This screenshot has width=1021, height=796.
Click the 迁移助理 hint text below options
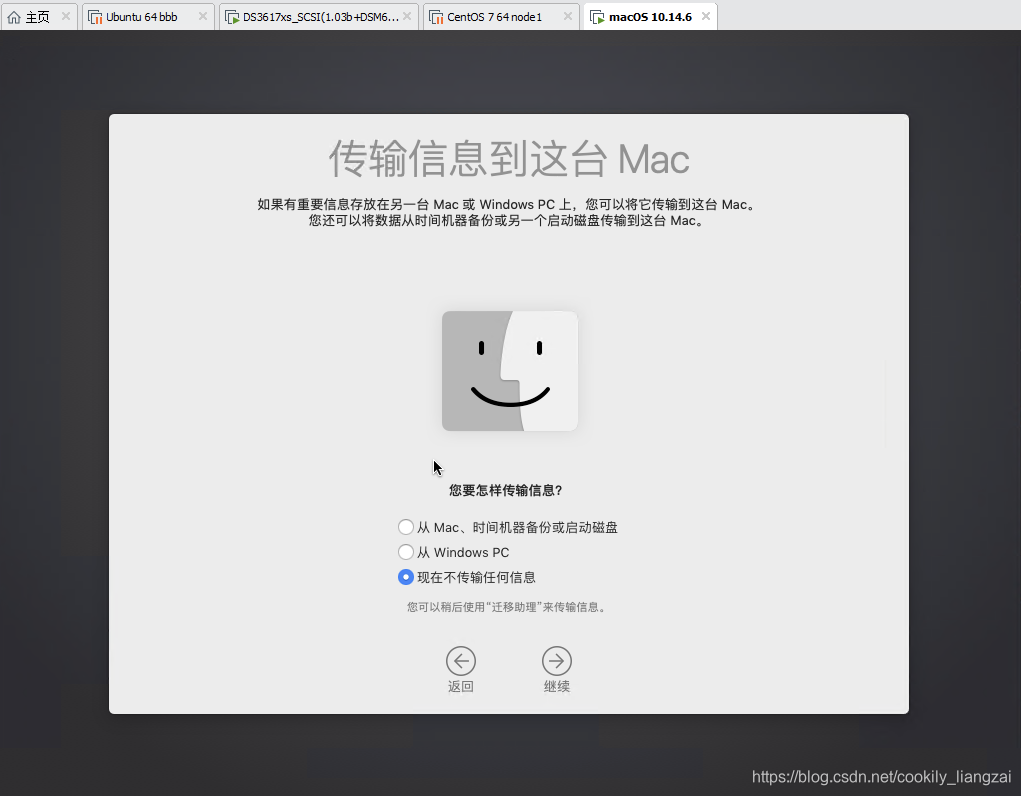point(507,607)
